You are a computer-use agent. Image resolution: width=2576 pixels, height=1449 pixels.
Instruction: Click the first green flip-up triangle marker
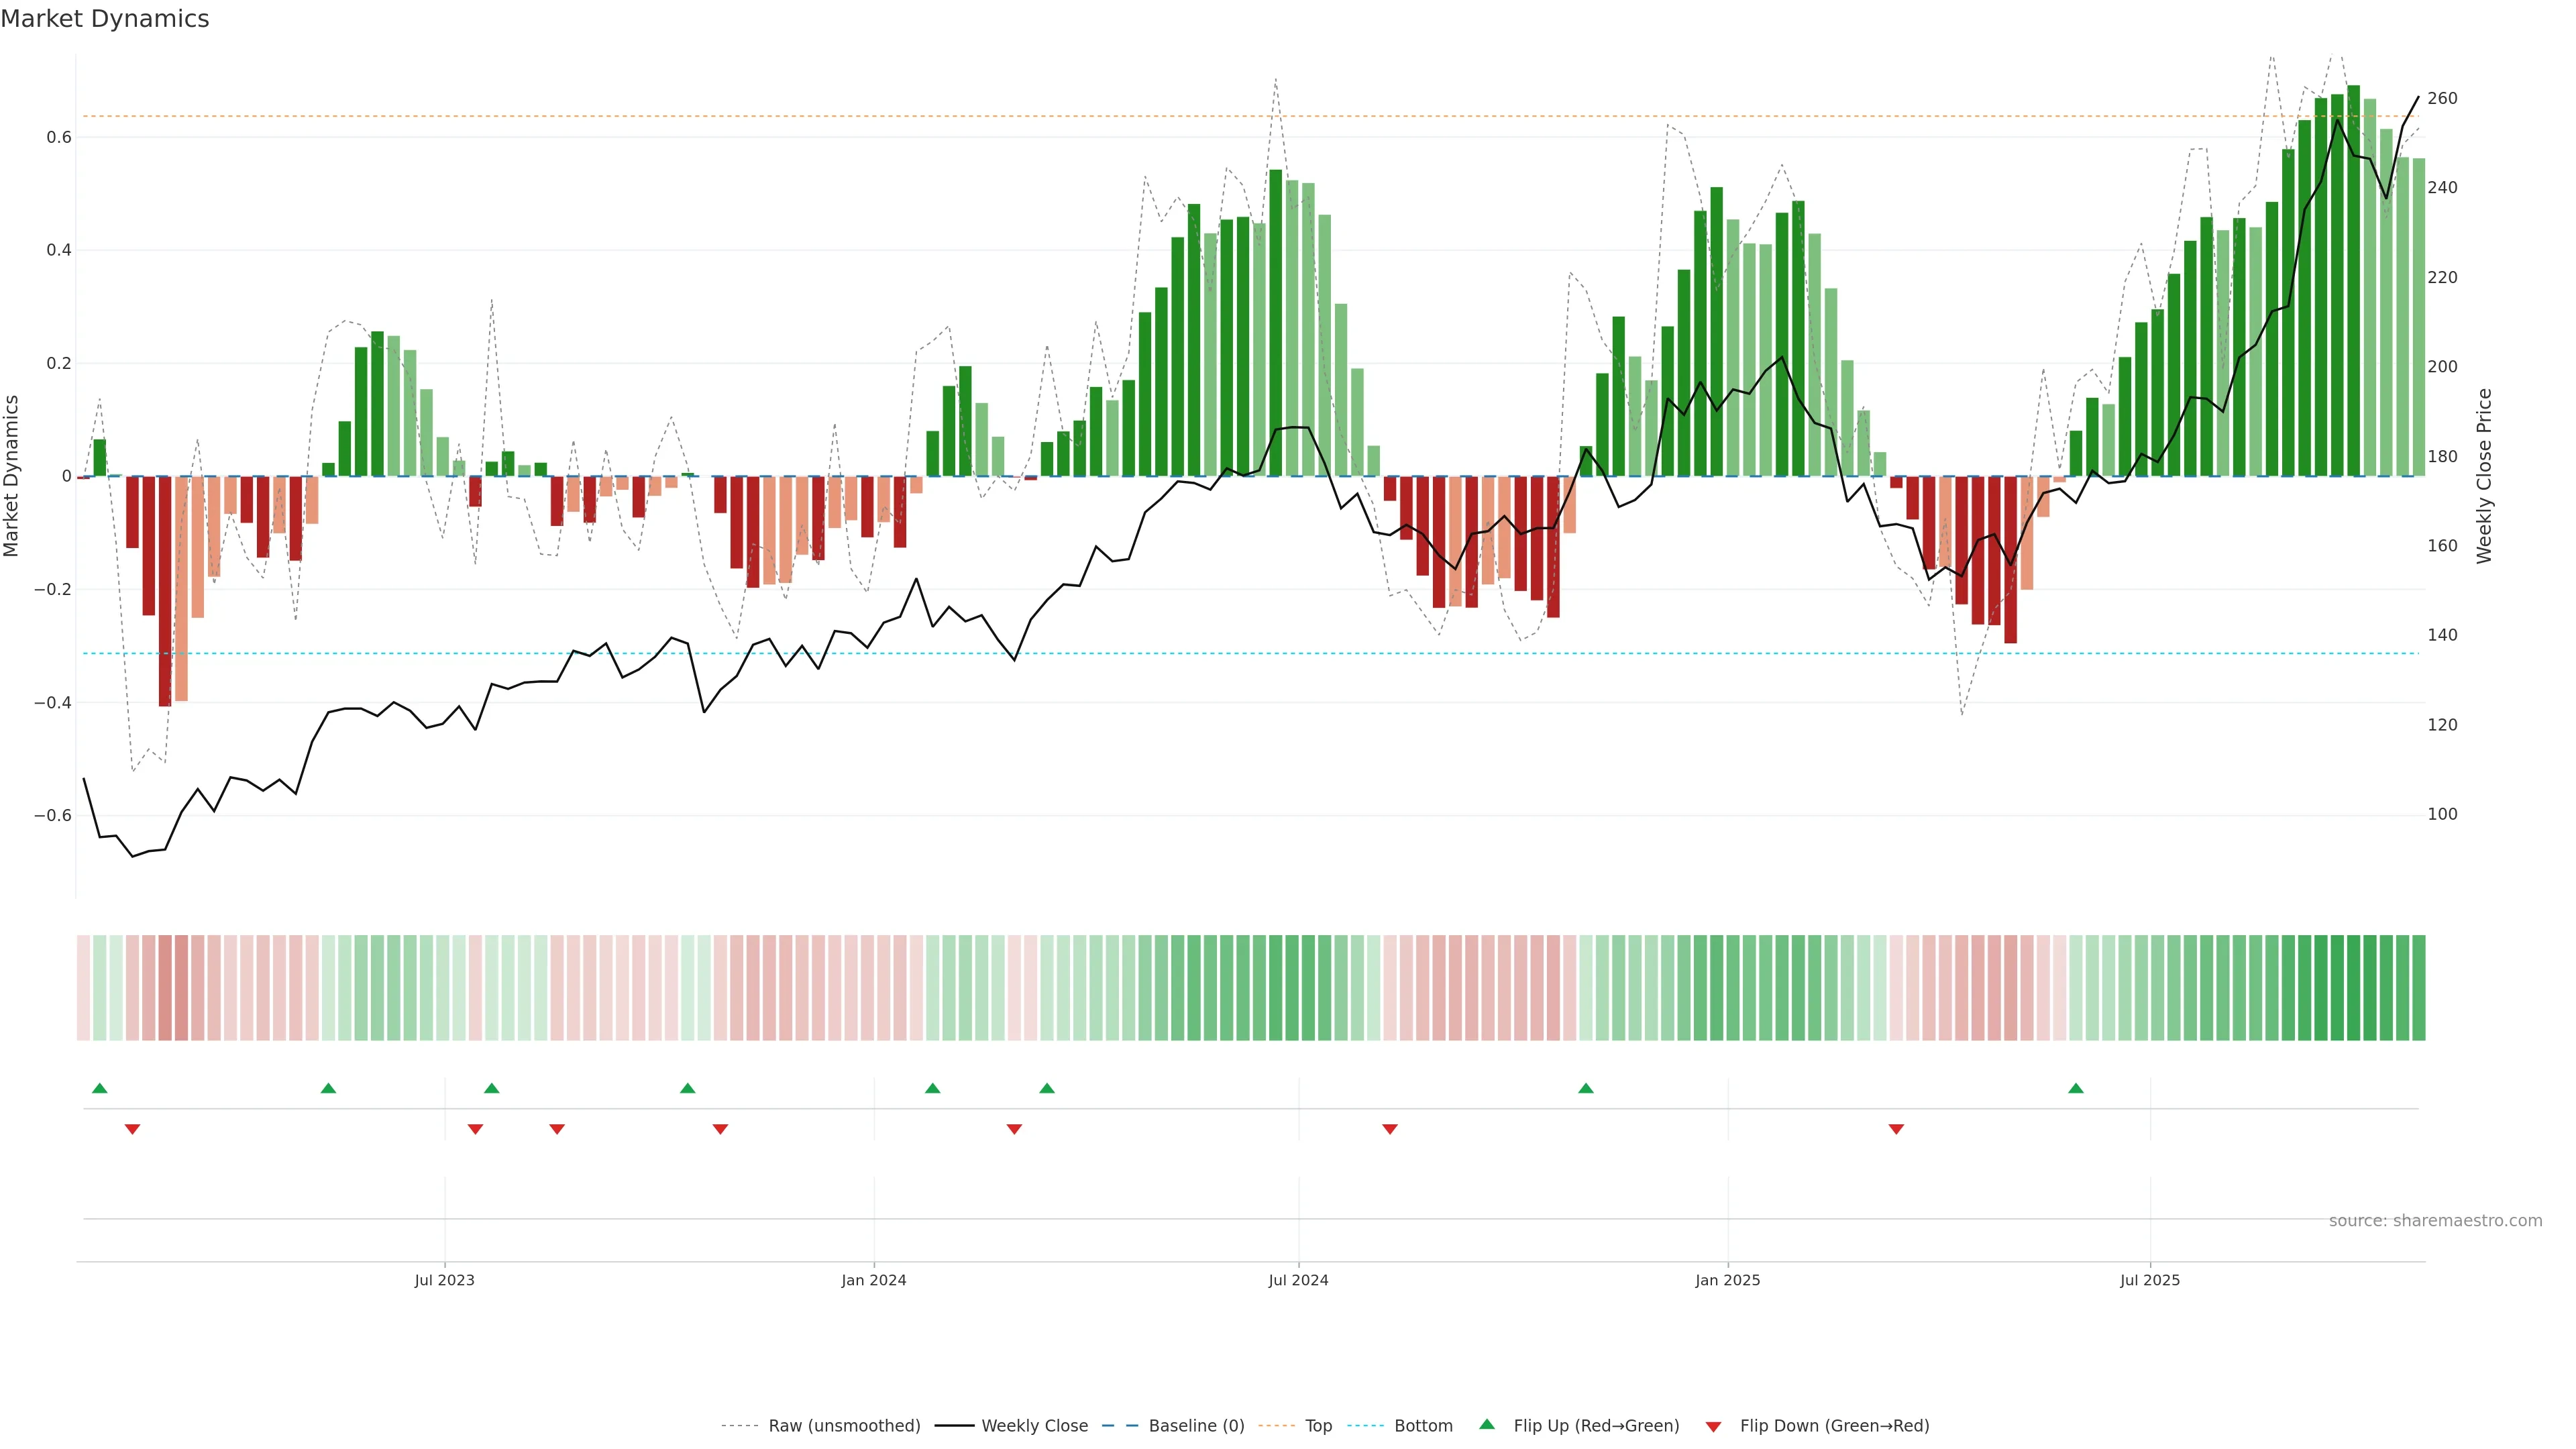[99, 1088]
